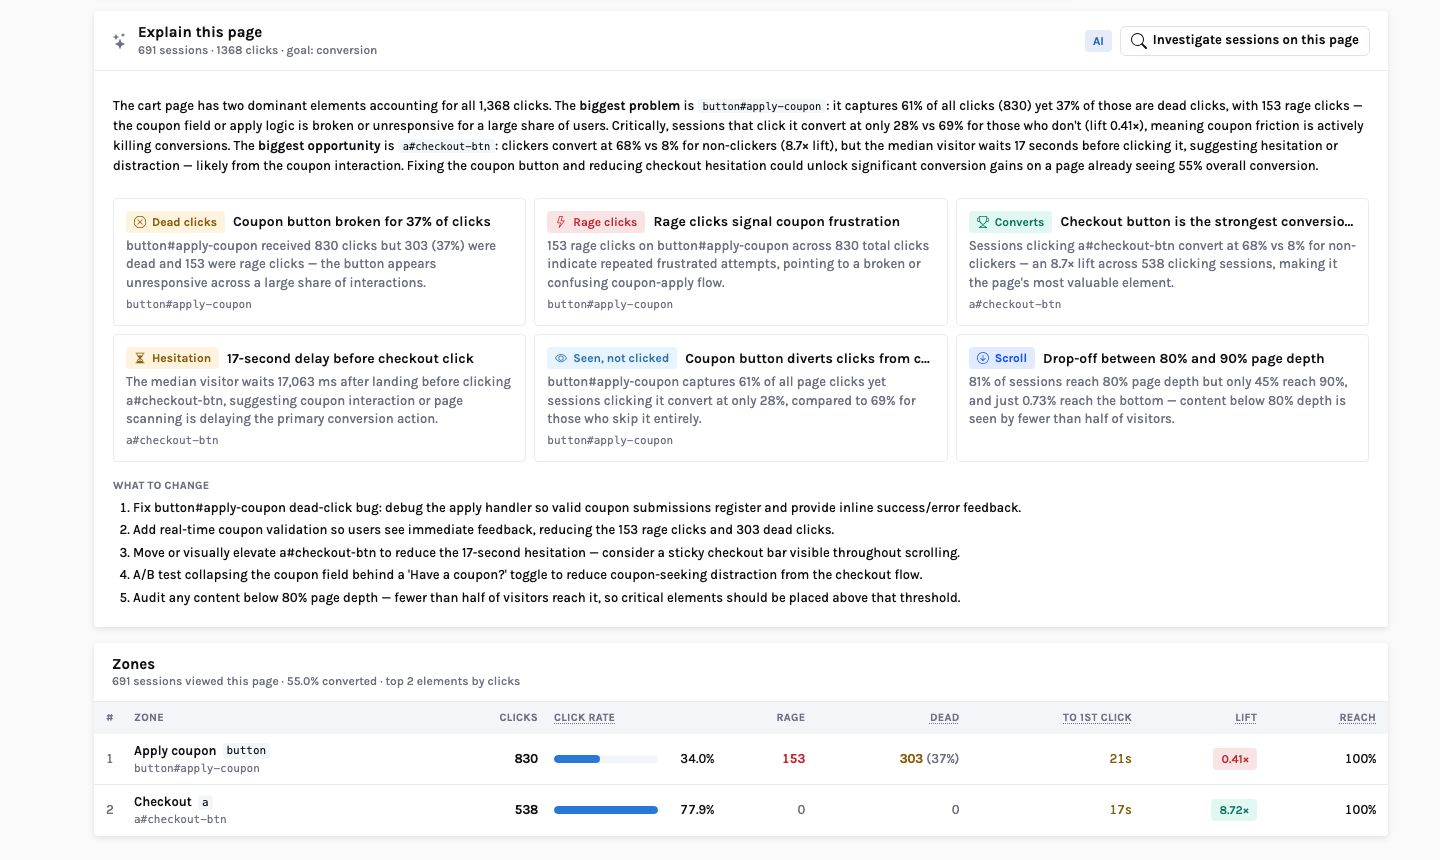Click the click rate bar for Checkout
1440x860 pixels.
click(606, 810)
